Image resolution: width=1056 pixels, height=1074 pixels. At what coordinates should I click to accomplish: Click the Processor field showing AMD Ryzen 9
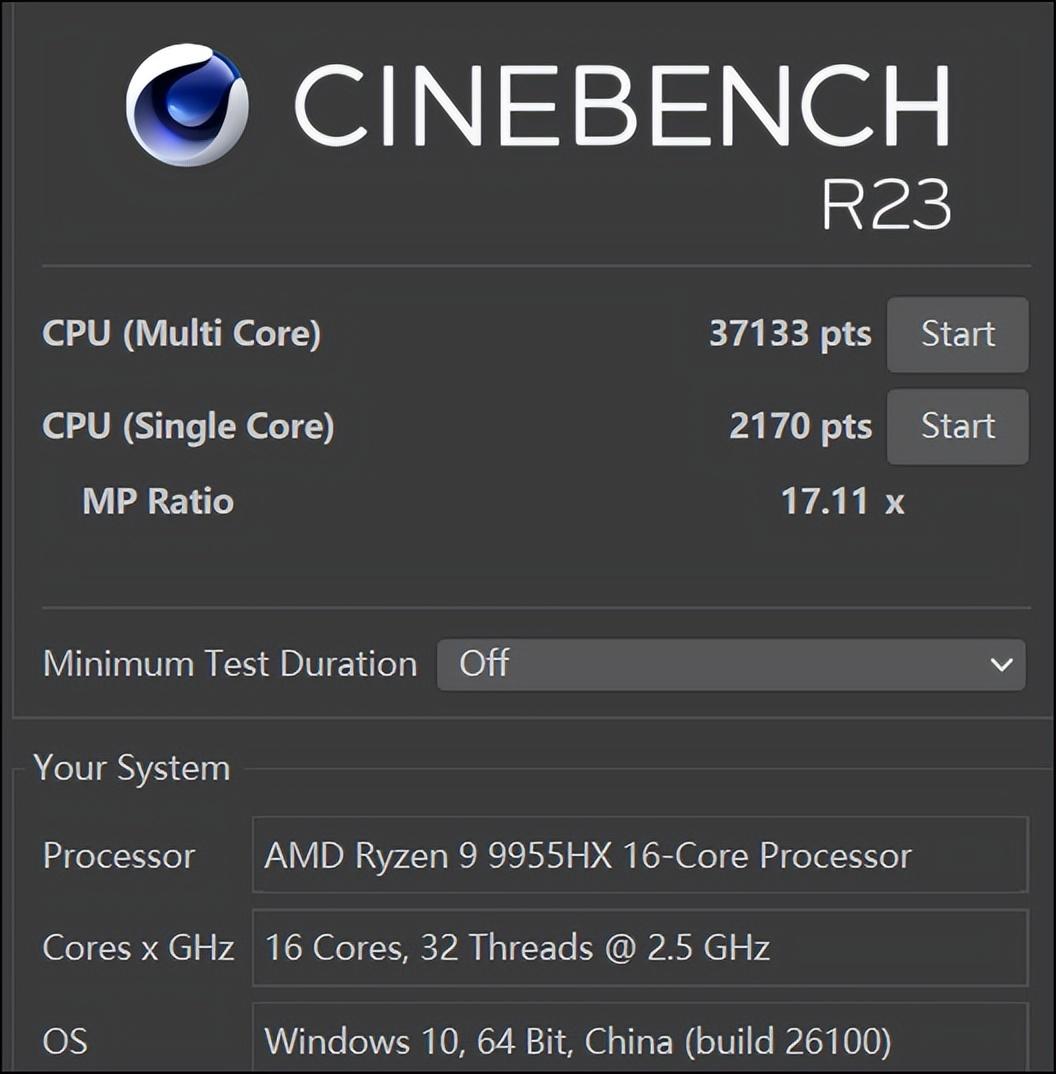tap(639, 855)
